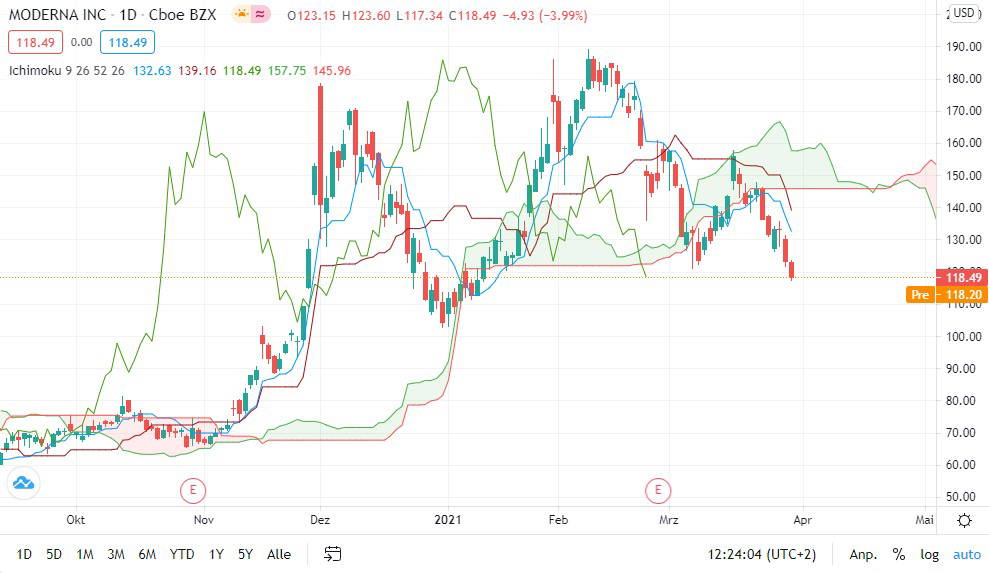The image size is (989, 573).
Task: Select the 3M time range
Action: pyautogui.click(x=115, y=554)
